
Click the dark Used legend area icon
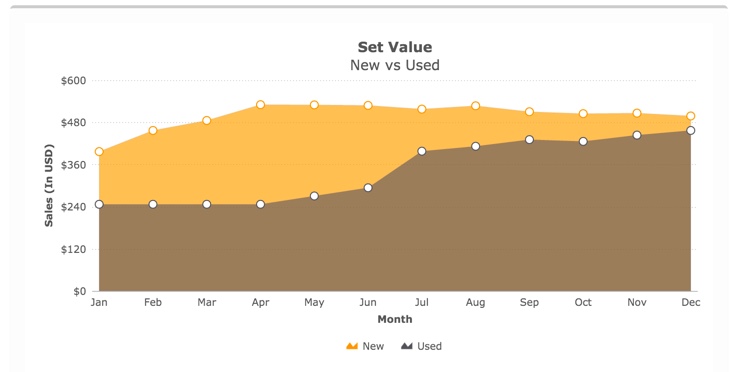point(407,346)
